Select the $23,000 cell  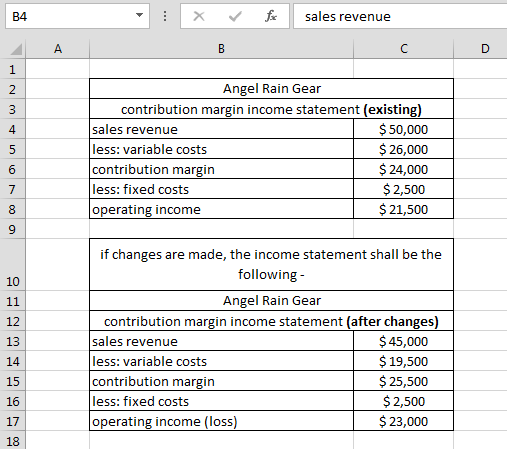pyautogui.click(x=403, y=421)
